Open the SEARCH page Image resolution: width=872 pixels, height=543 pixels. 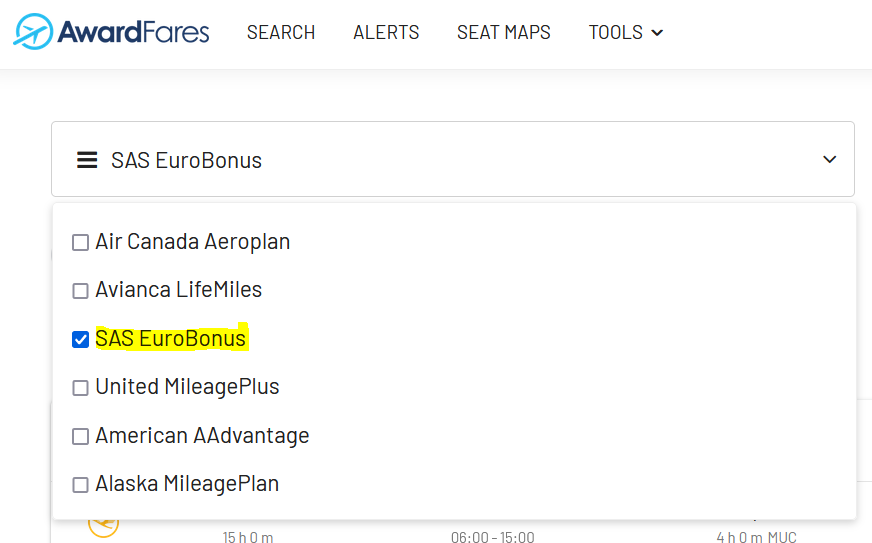click(281, 33)
